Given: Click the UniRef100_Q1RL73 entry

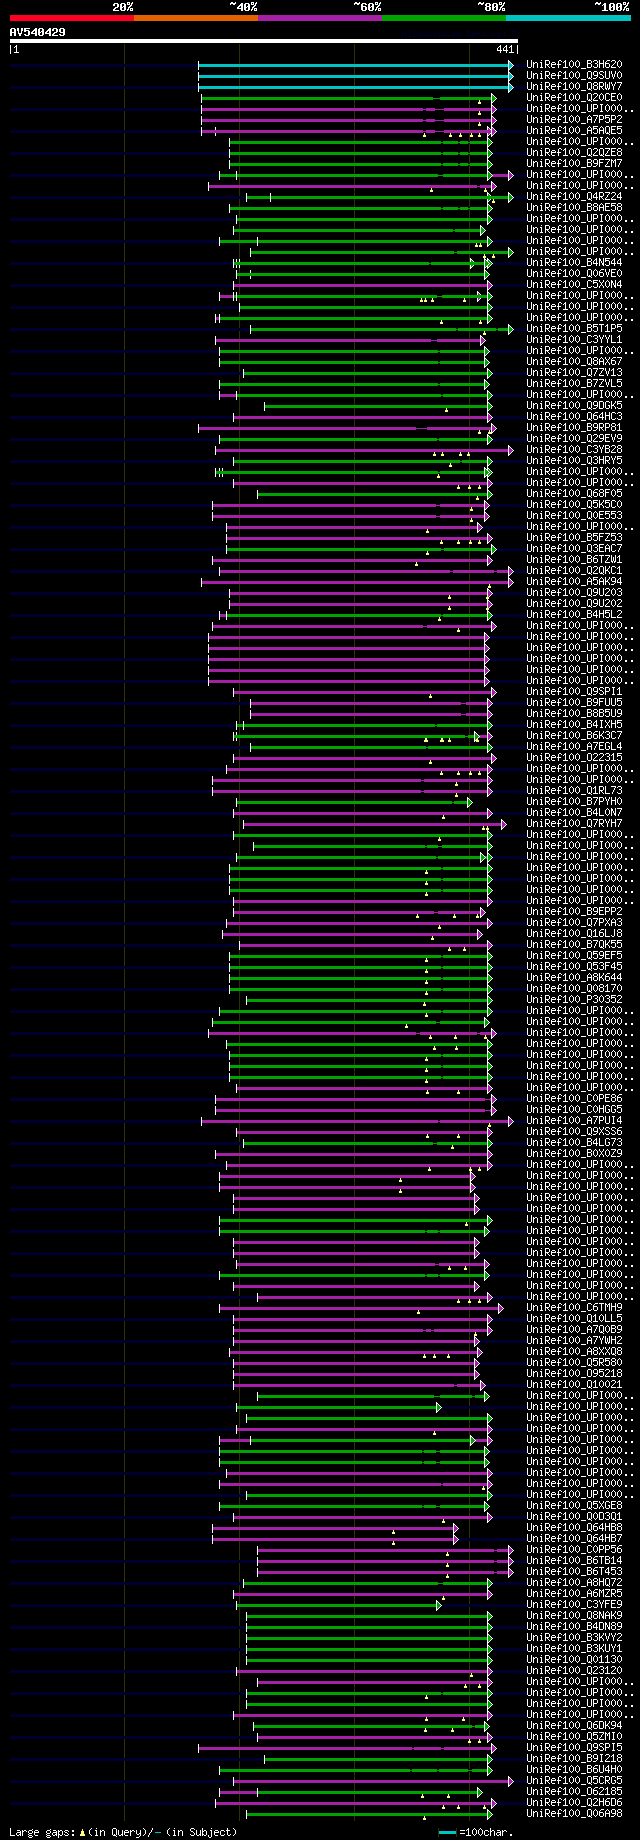Looking at the screenshot, I should (574, 791).
